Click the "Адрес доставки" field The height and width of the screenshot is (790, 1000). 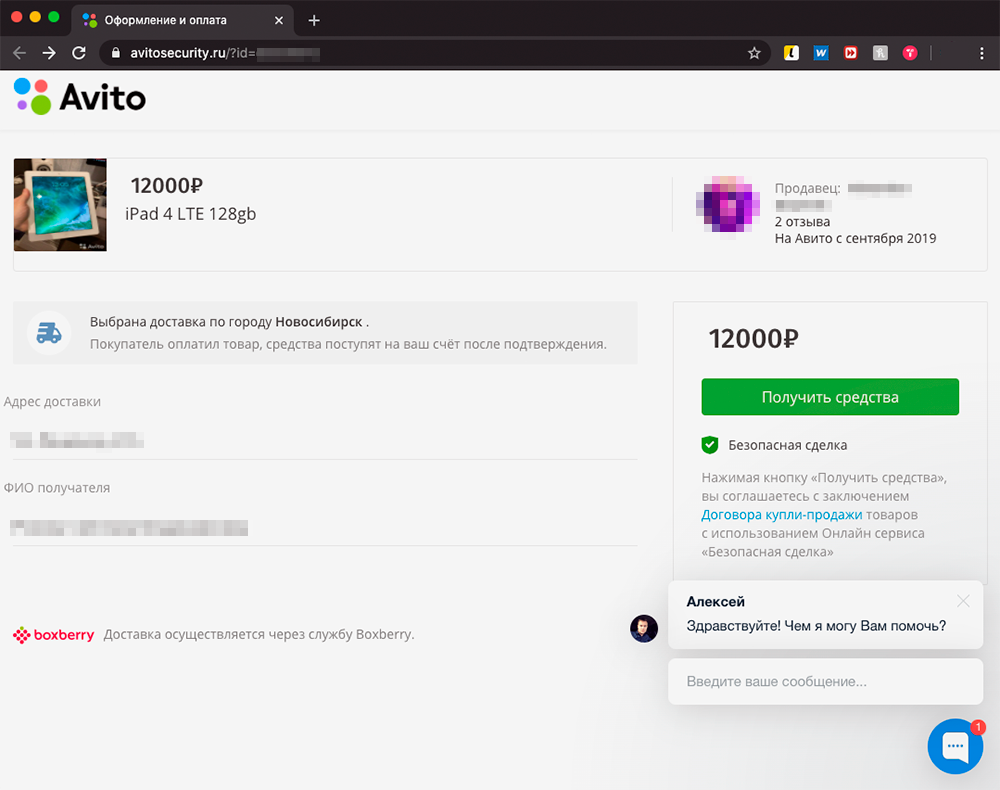(x=324, y=441)
